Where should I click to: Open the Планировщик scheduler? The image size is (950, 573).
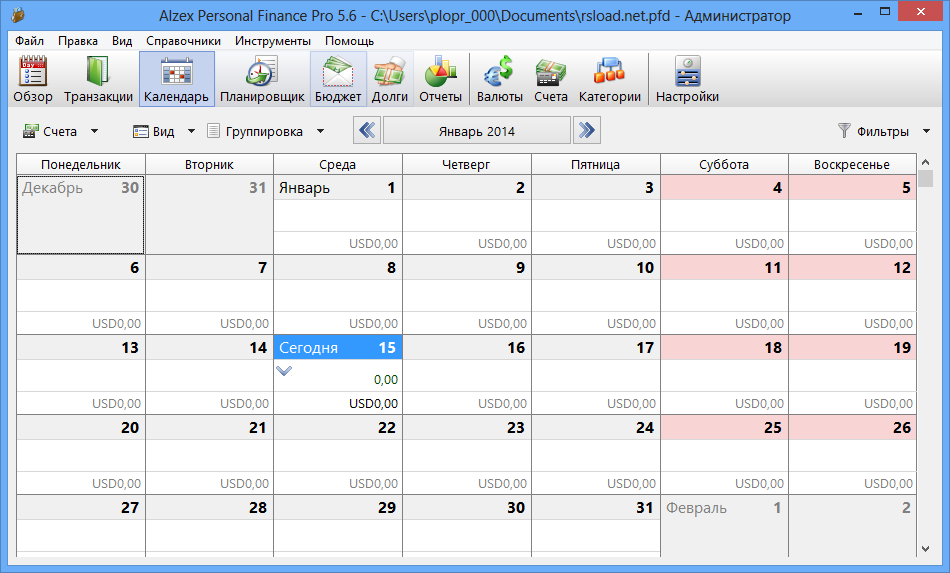pos(262,79)
